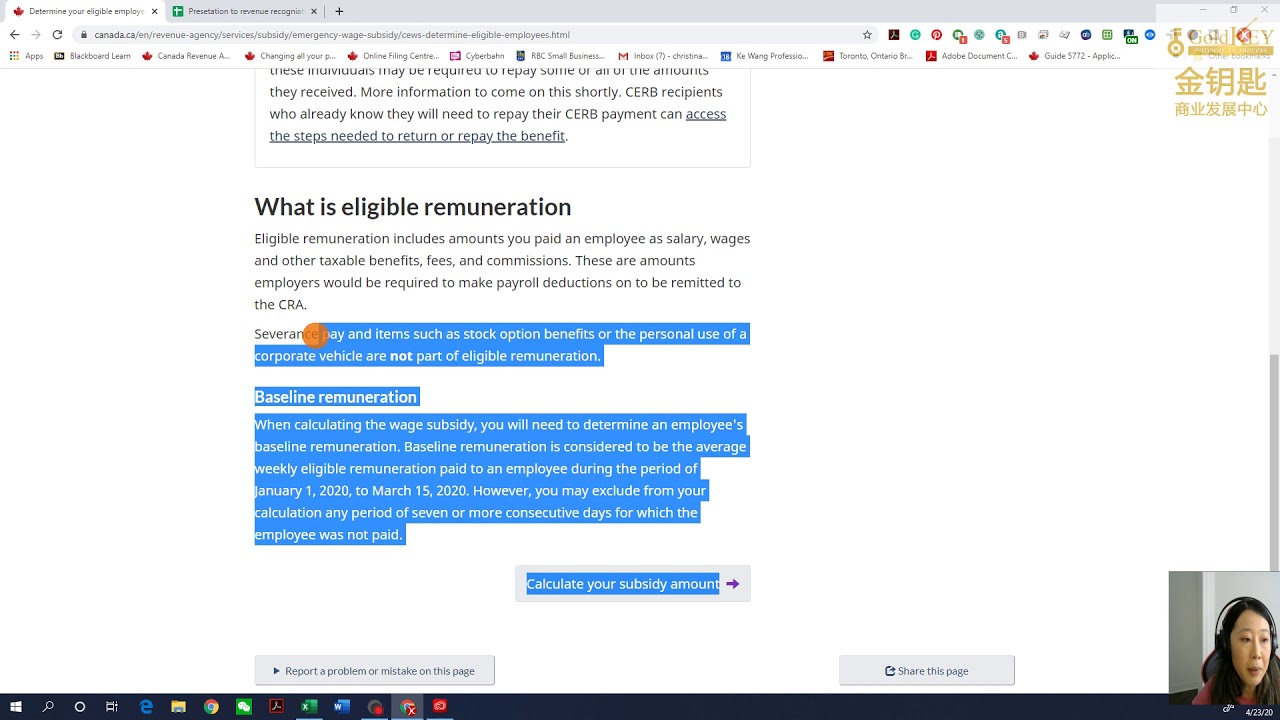1280x720 pixels.
Task: Open Canada Revenue Agency bookmark
Action: coord(186,56)
